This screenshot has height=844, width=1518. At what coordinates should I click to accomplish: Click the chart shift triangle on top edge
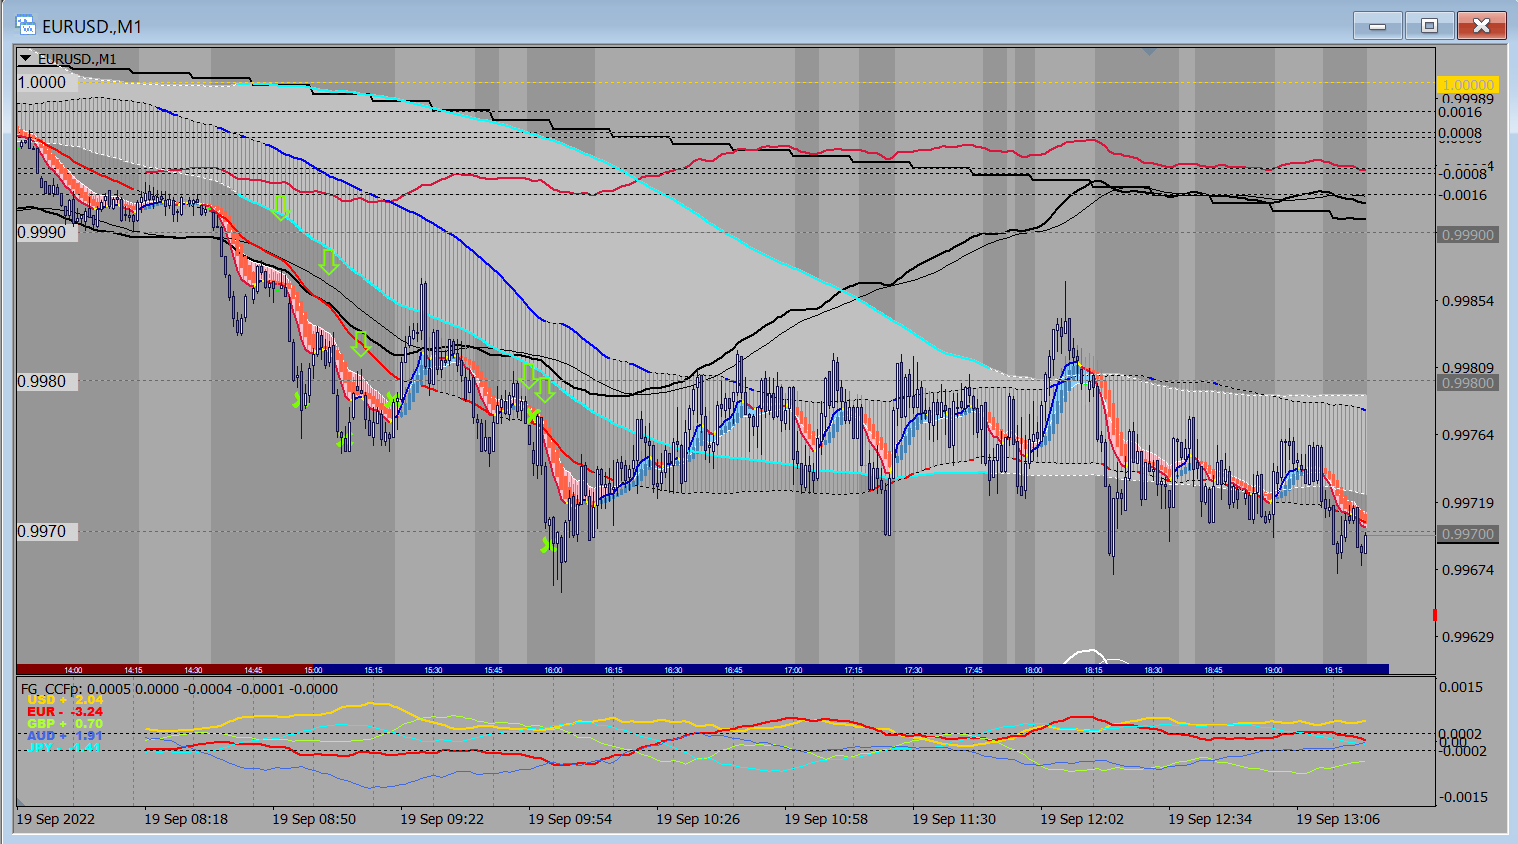tap(1149, 50)
